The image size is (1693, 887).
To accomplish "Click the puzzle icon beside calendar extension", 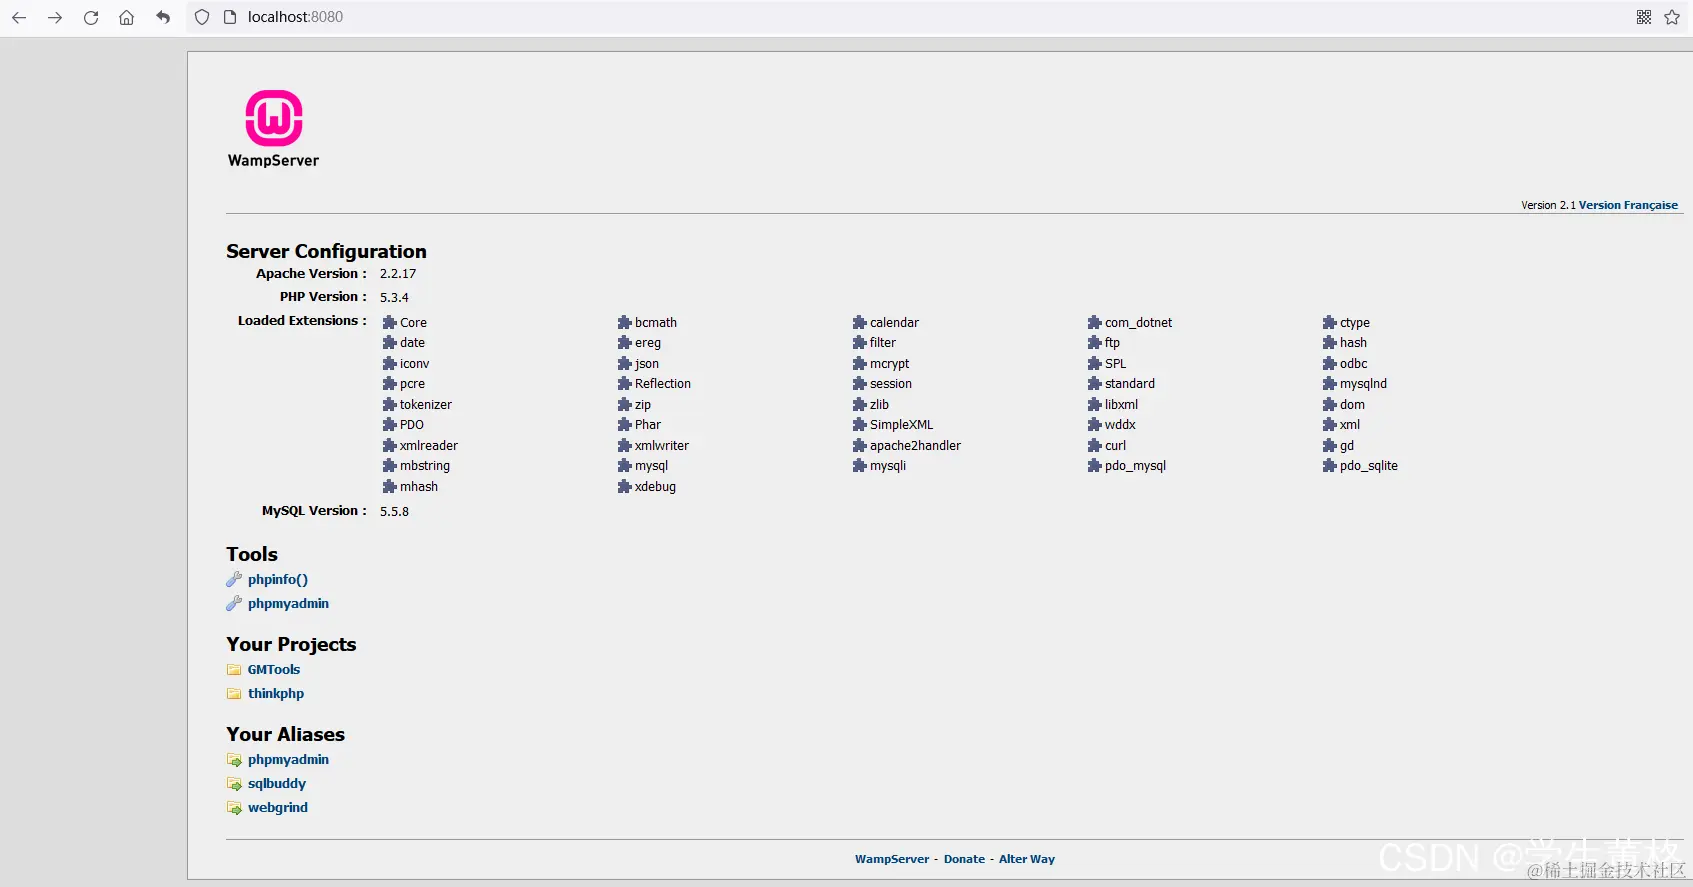I will (x=860, y=322).
